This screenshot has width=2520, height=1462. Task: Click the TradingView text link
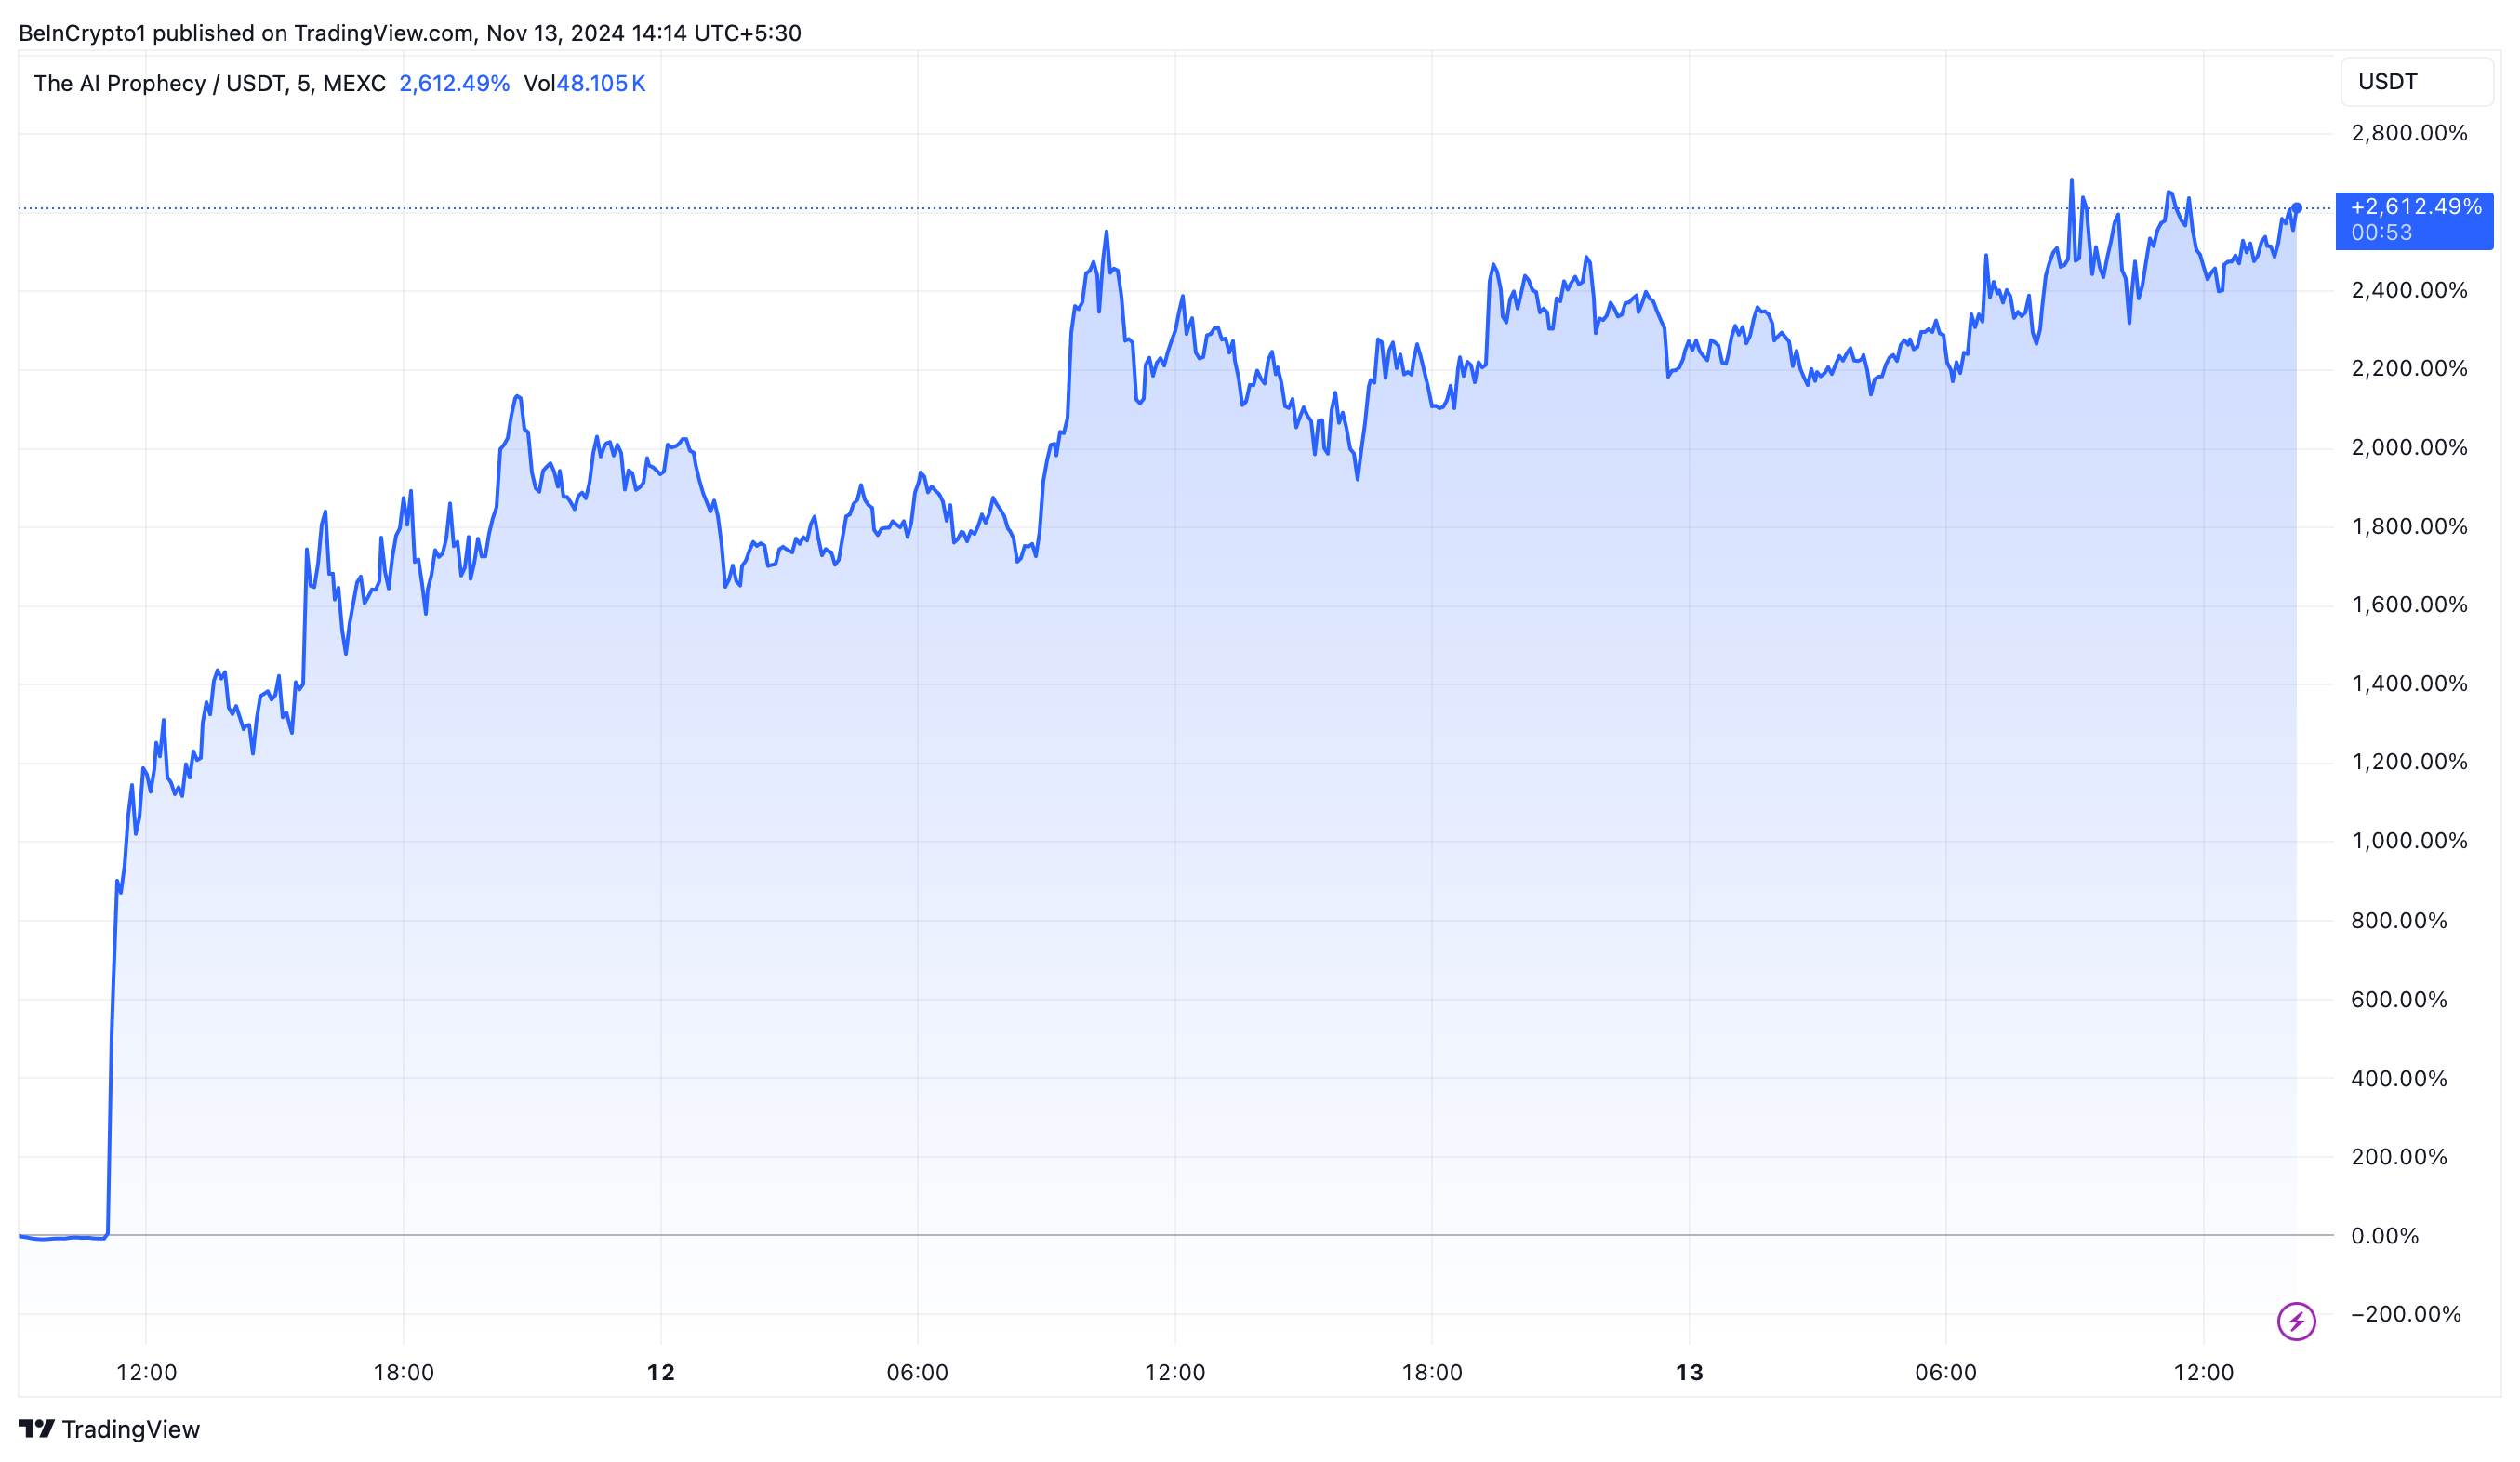130,1429
